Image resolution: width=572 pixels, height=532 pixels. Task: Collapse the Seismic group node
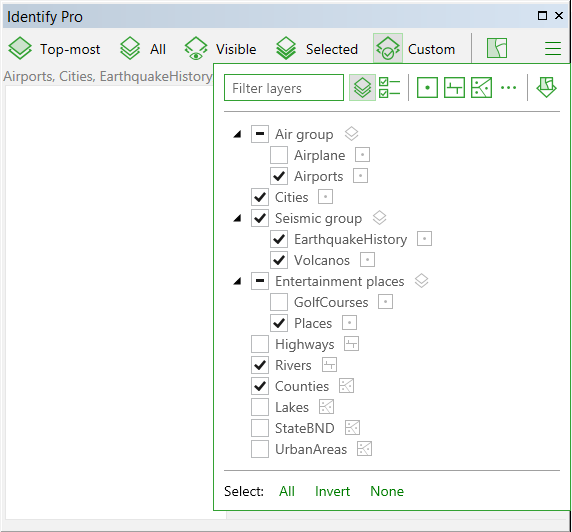(237, 218)
